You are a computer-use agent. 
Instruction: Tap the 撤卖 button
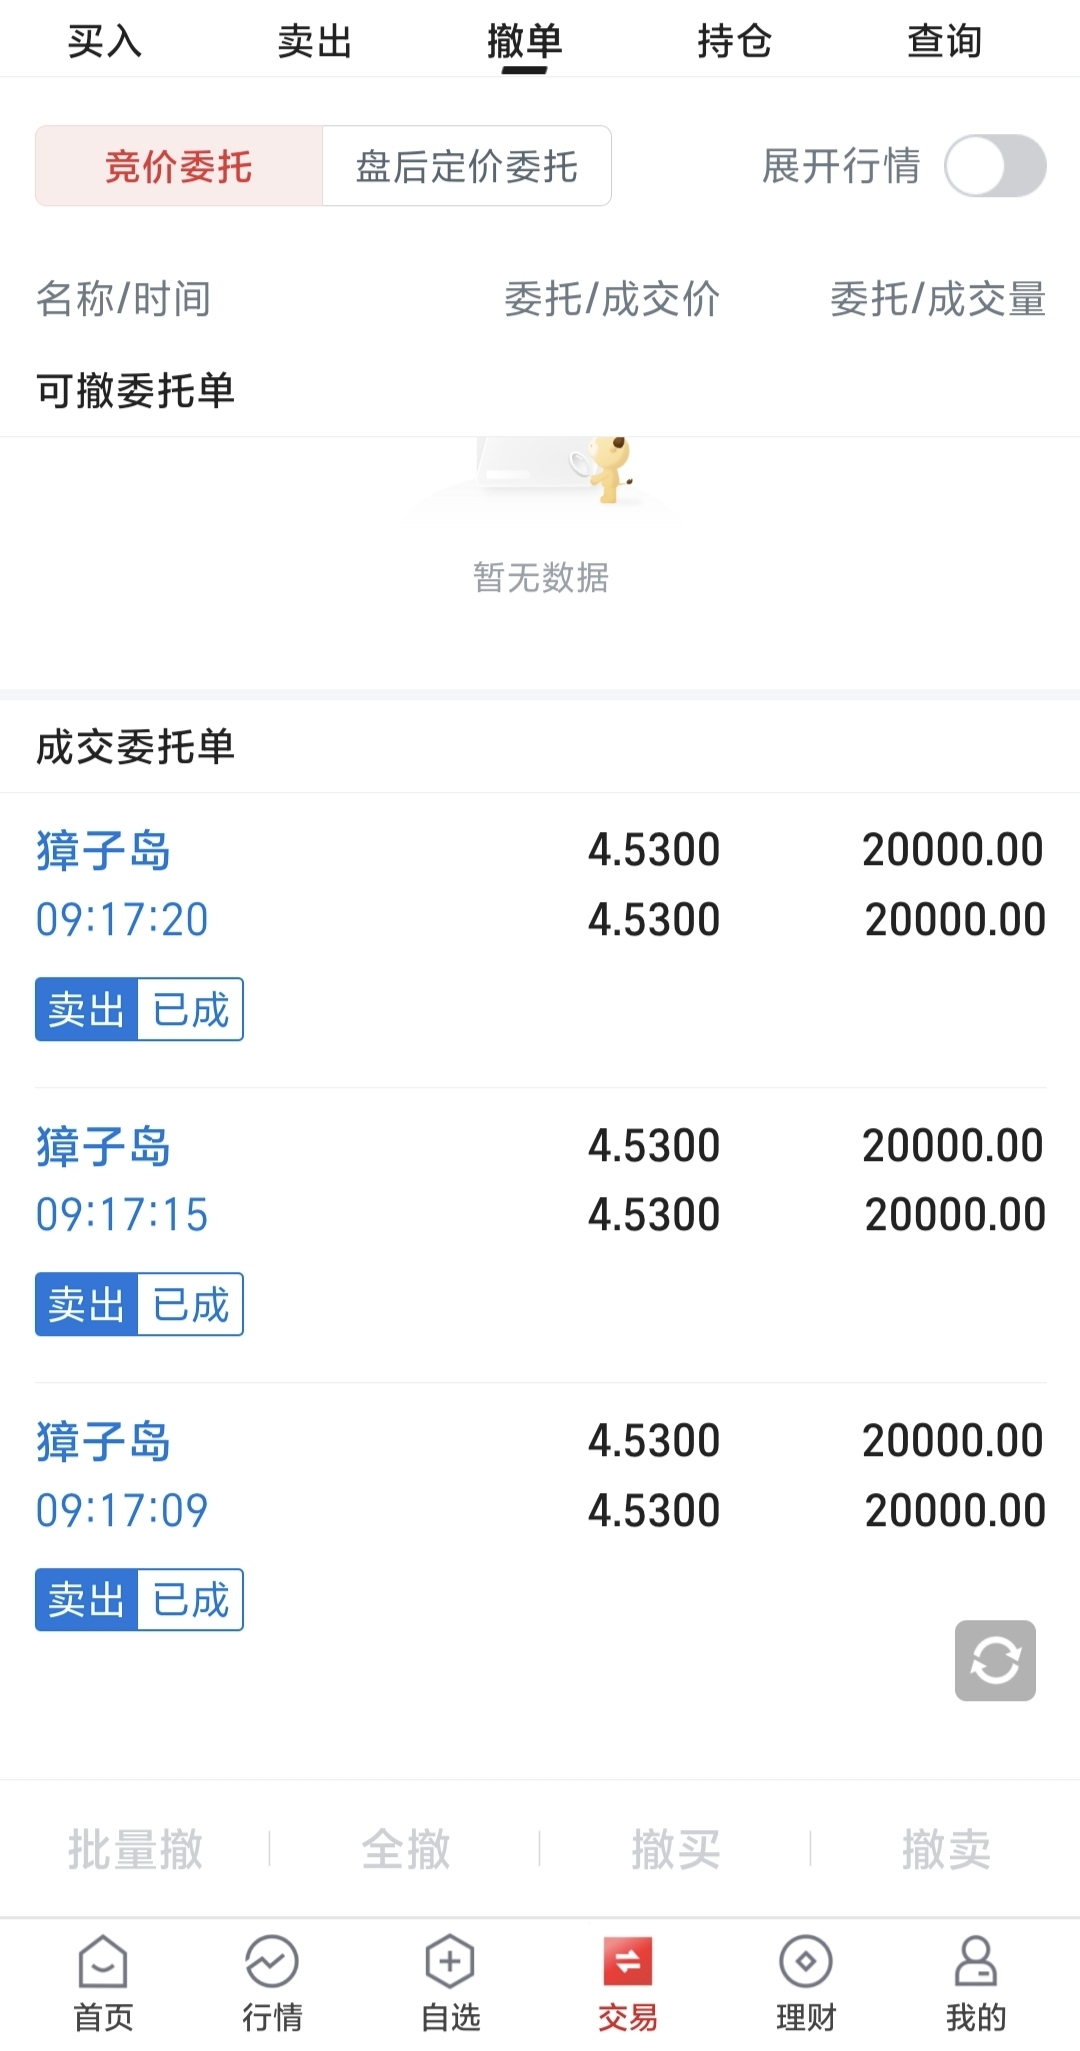tap(945, 1849)
